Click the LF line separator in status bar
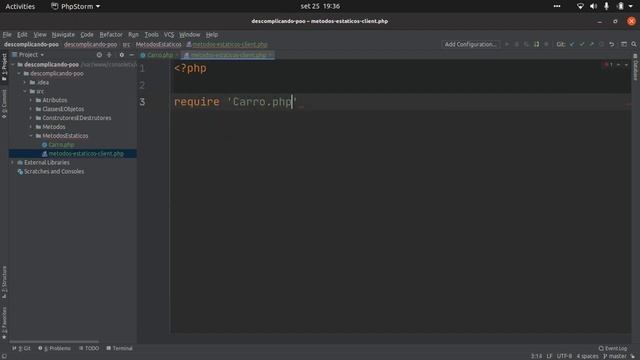The width and height of the screenshot is (640, 360). pyautogui.click(x=549, y=356)
